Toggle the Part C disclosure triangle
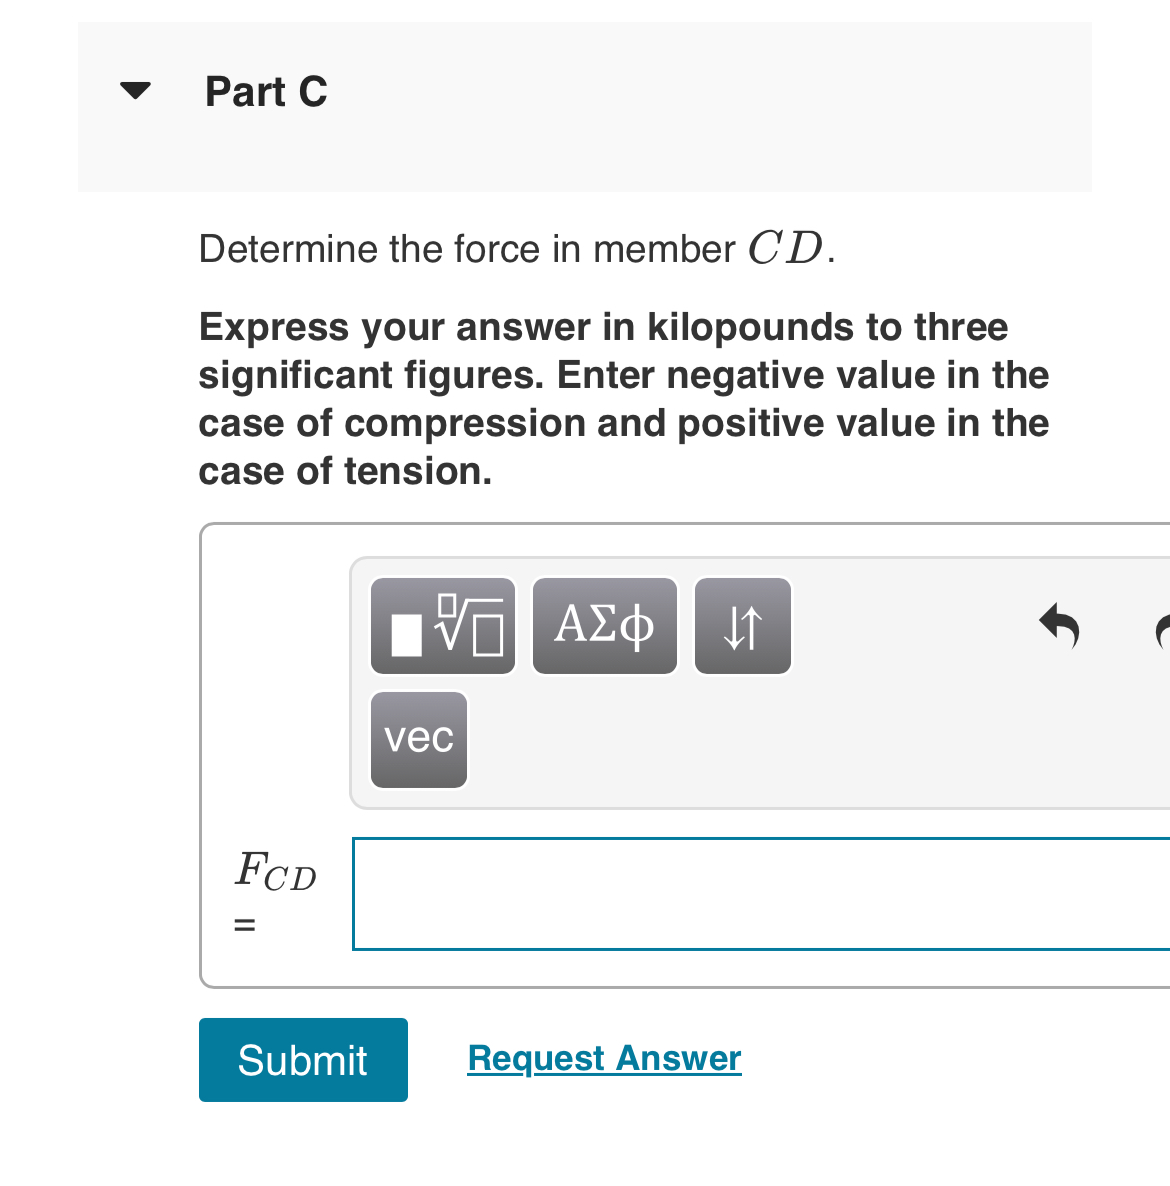1170x1186 pixels. point(135,90)
